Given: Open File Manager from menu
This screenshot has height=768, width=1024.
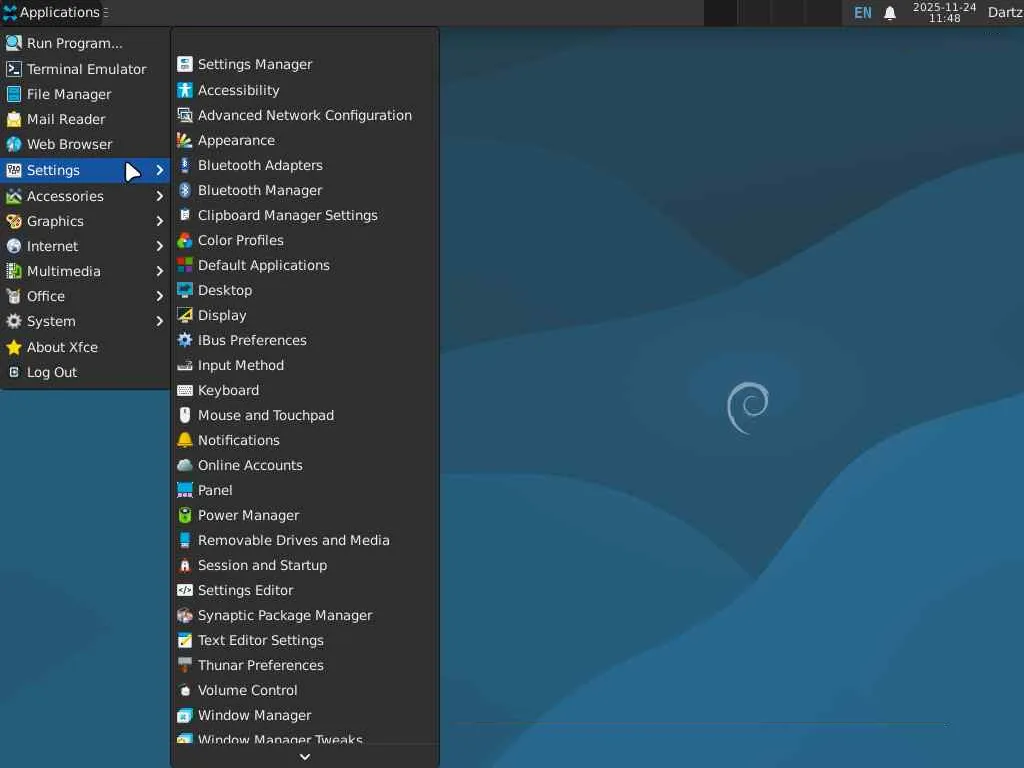Looking at the screenshot, I should point(85,94).
